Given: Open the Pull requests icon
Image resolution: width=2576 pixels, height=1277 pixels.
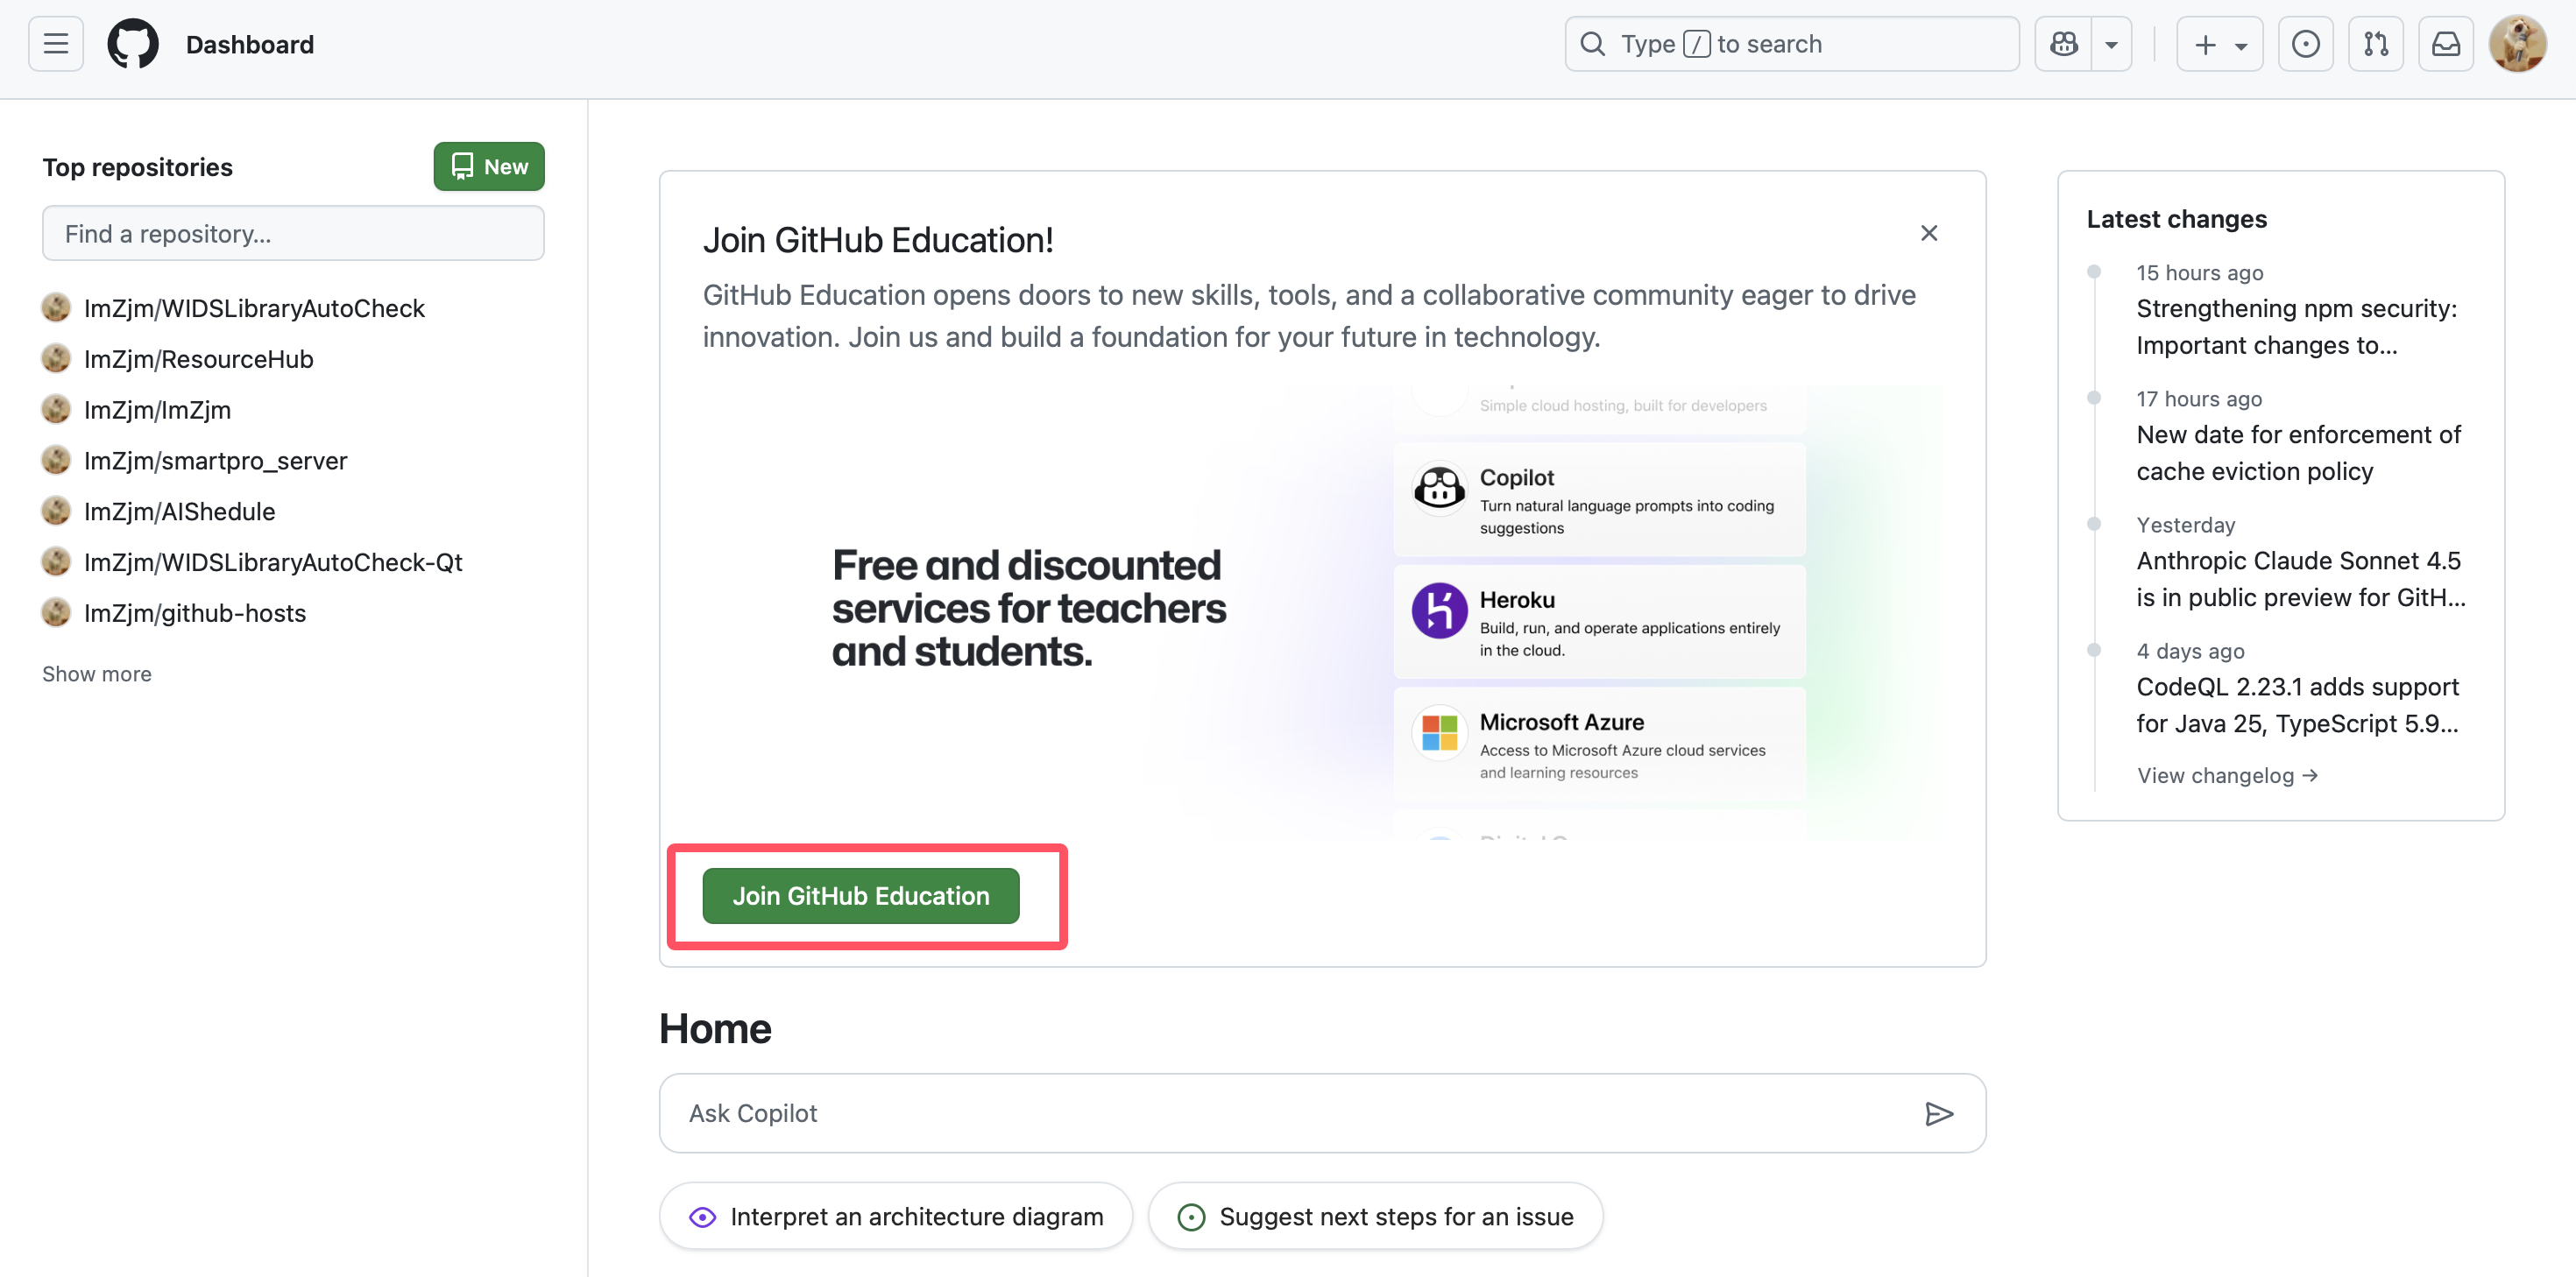Looking at the screenshot, I should (x=2375, y=44).
